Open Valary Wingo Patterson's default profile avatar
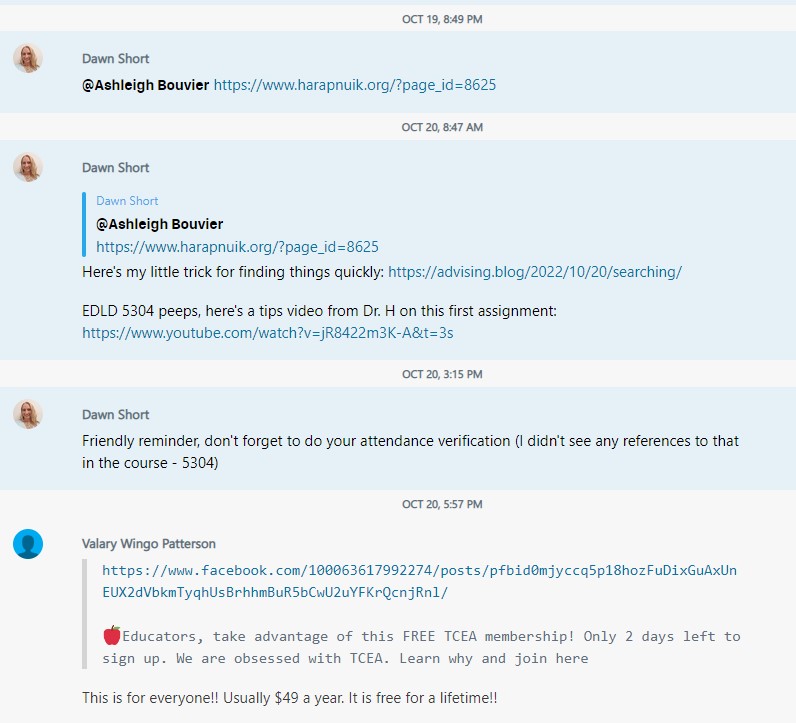 pyautogui.click(x=28, y=544)
